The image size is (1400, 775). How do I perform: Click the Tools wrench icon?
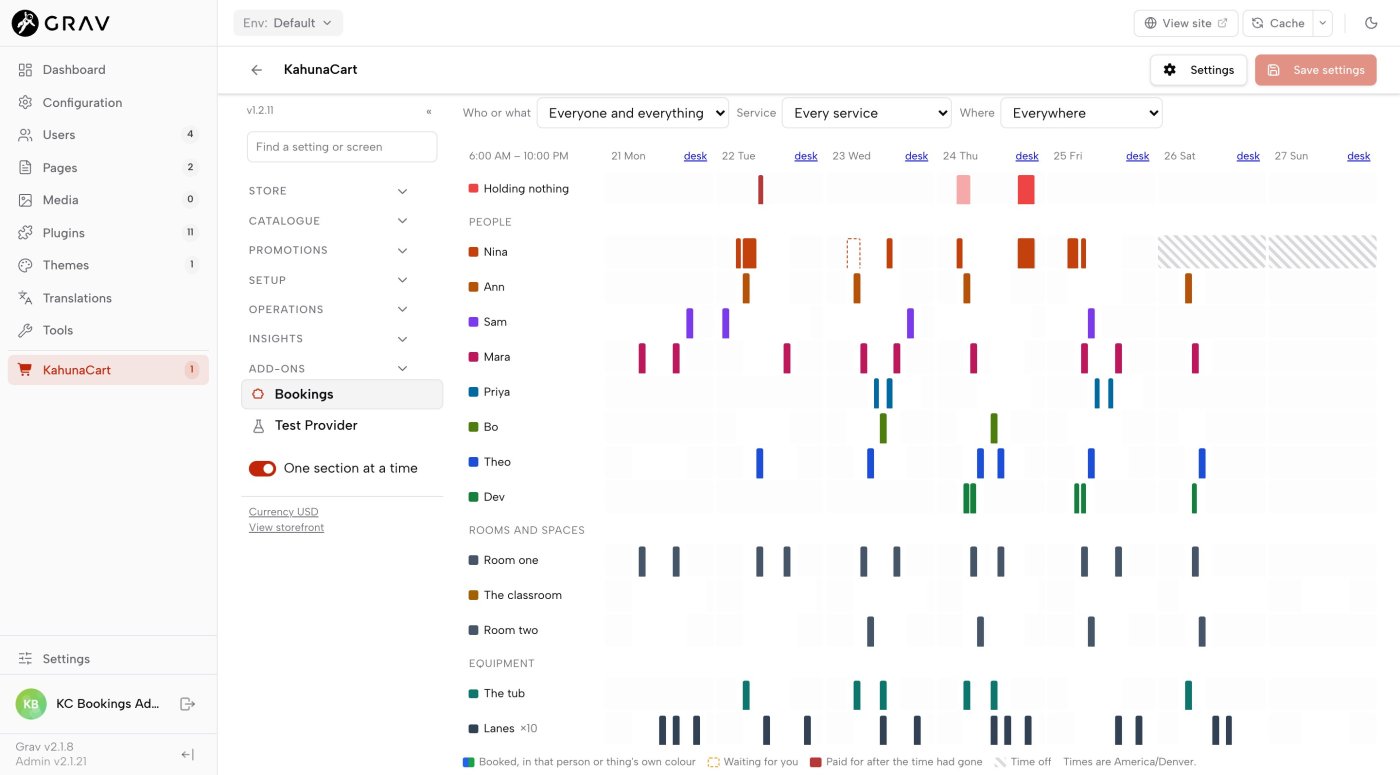click(26, 330)
